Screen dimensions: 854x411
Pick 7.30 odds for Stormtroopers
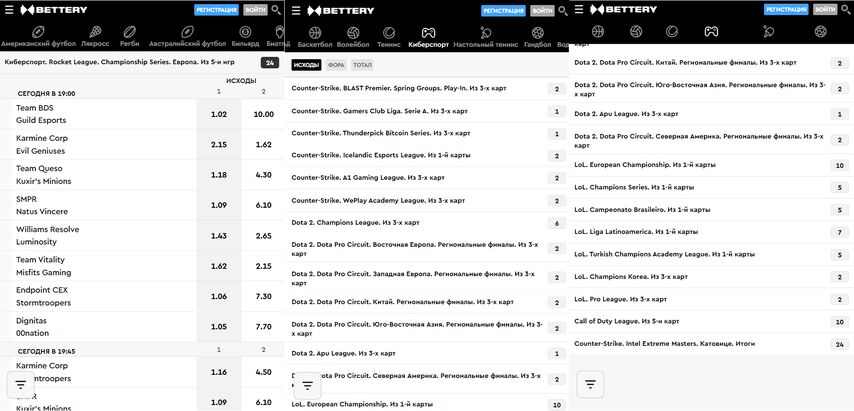[263, 297]
